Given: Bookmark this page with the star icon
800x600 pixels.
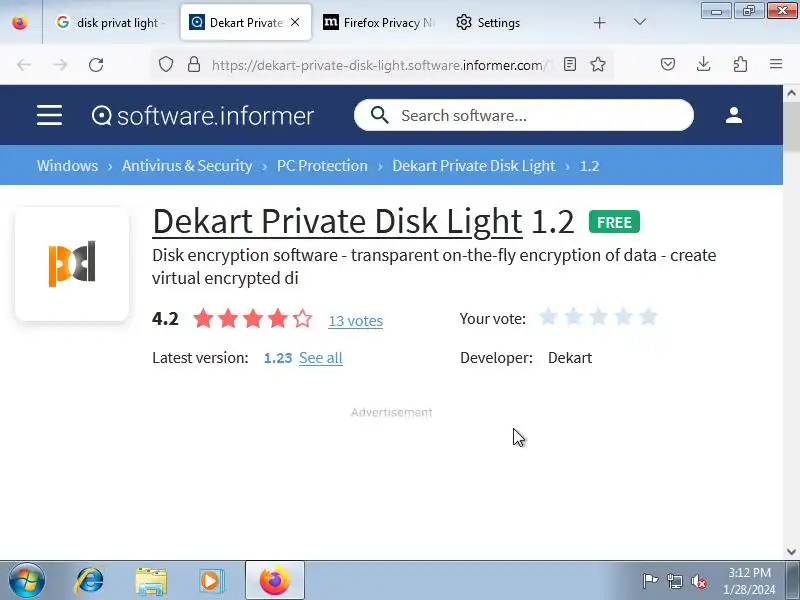Looking at the screenshot, I should coord(598,64).
